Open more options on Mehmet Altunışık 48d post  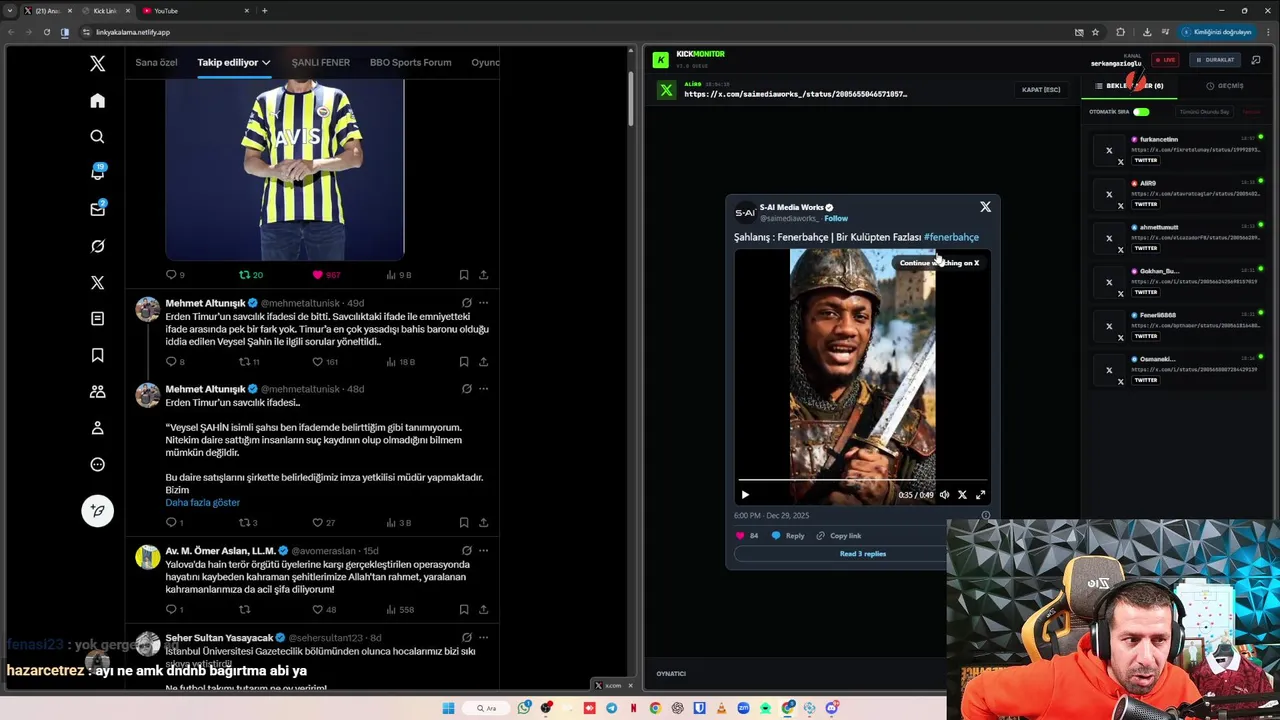(483, 389)
